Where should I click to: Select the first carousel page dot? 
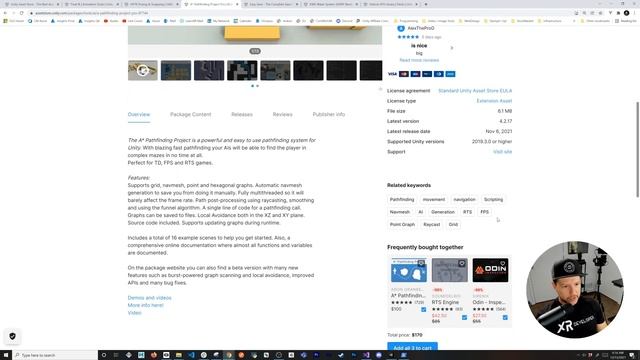(252, 86)
